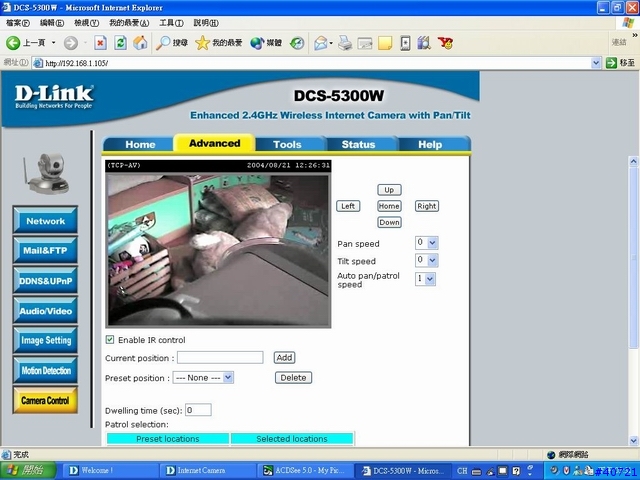
Task: Open the Search magnifier toolbar button
Action: click(x=172, y=43)
